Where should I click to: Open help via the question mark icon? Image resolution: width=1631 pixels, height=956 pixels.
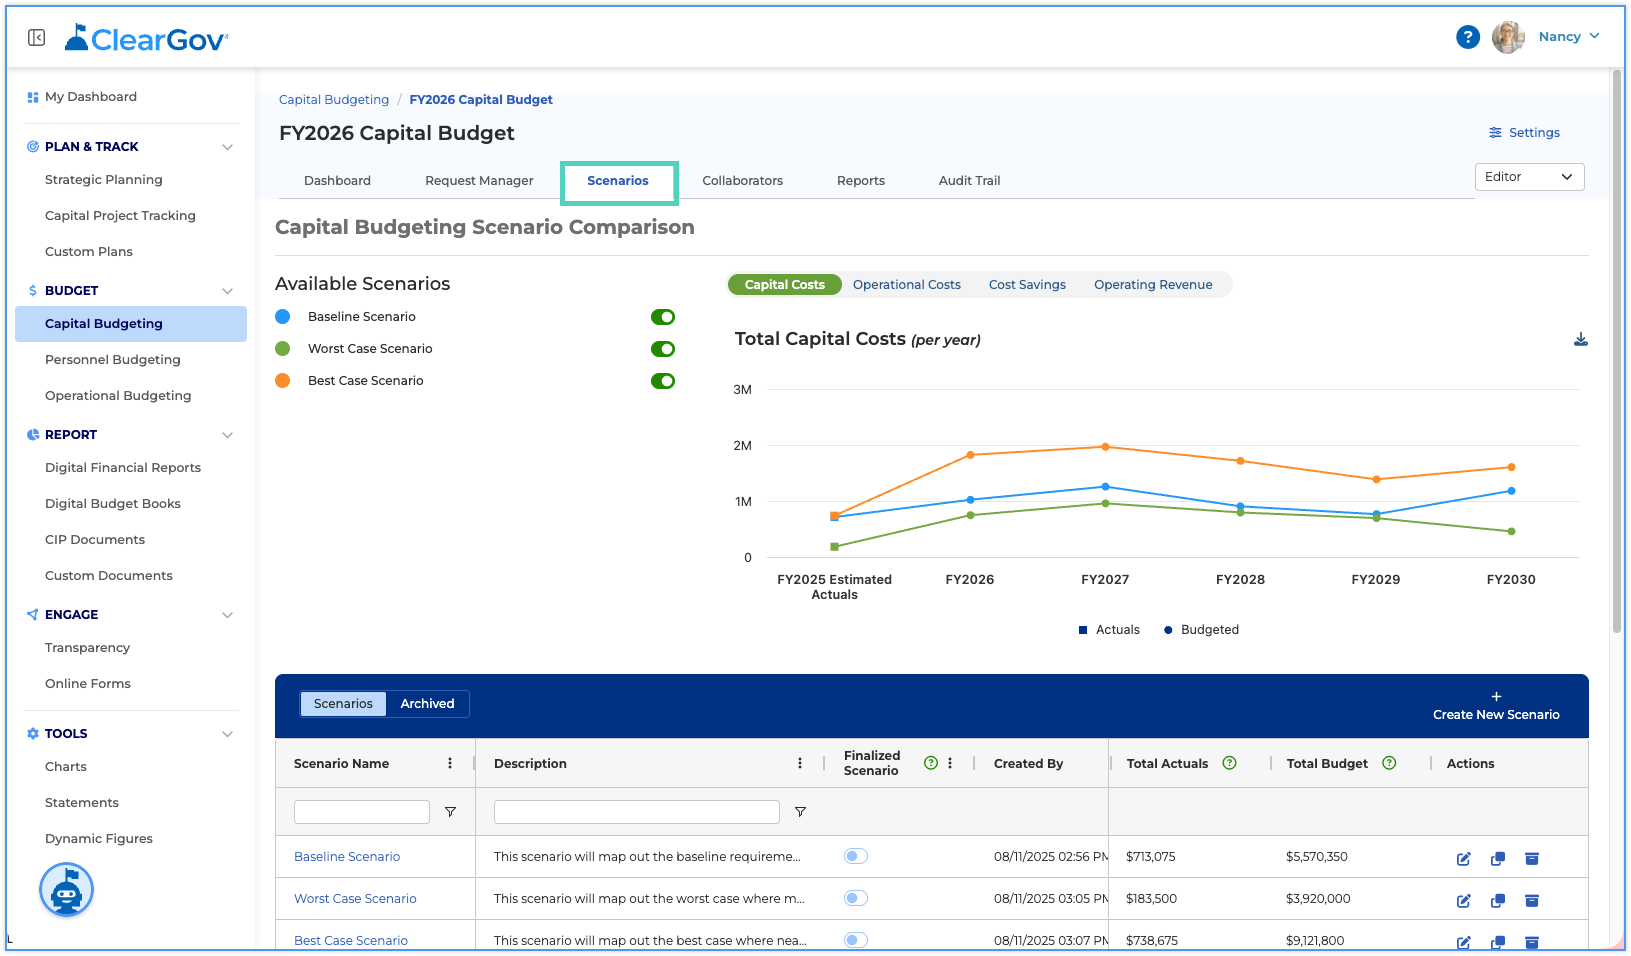(x=1467, y=37)
